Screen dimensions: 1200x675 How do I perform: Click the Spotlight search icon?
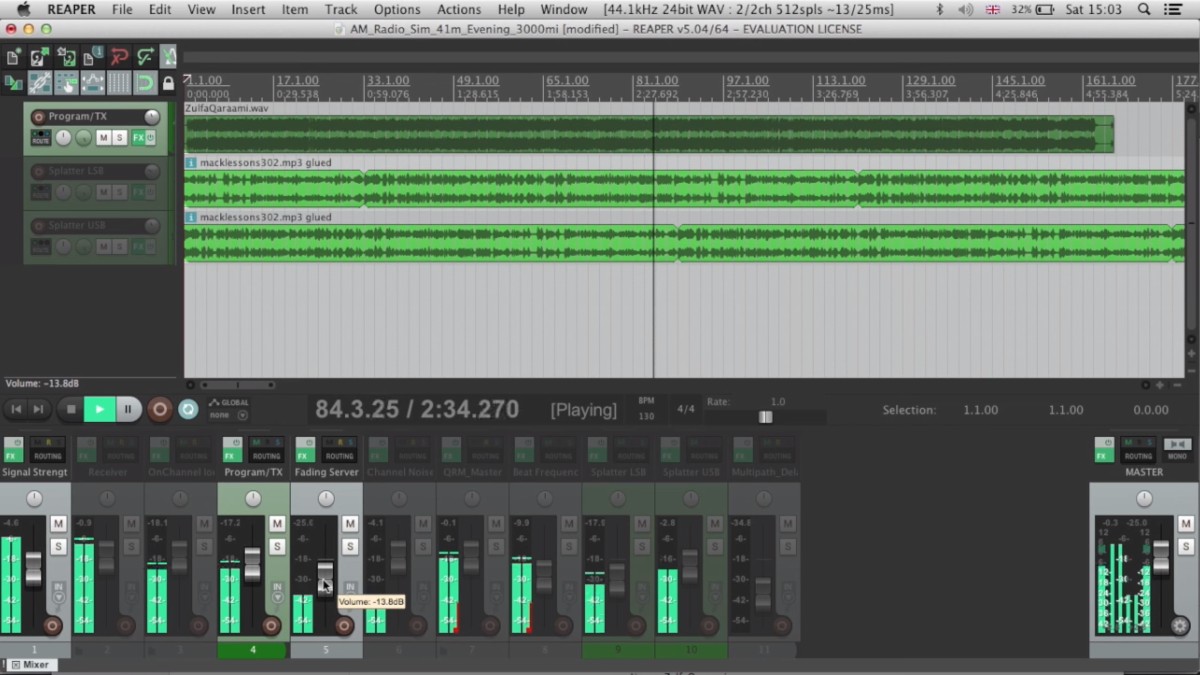1144,9
